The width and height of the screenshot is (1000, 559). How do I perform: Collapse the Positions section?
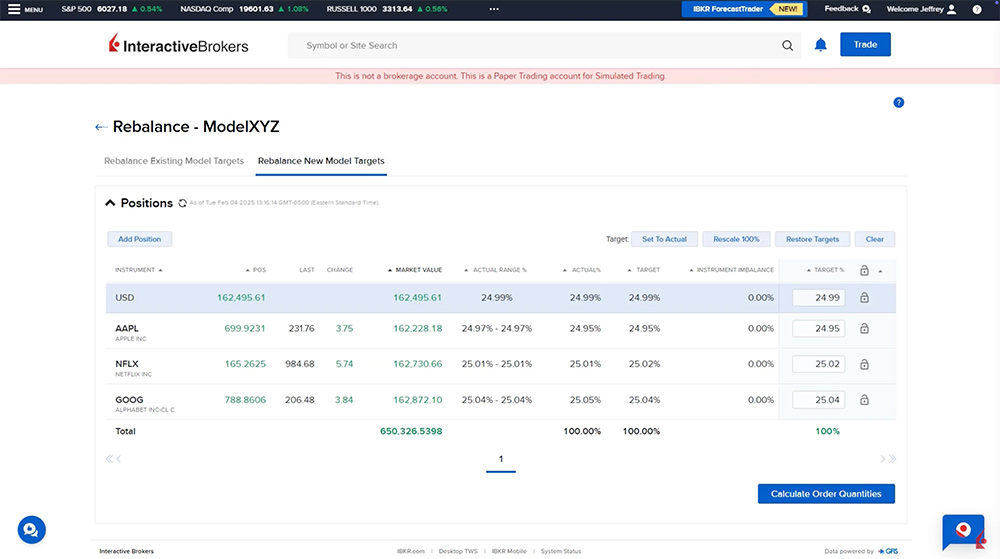coord(110,203)
